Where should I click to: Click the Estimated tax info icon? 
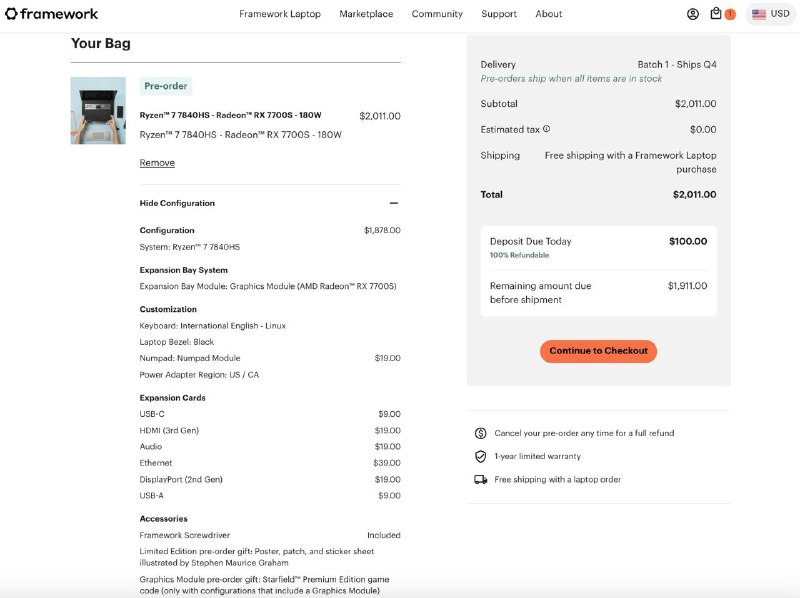coord(546,129)
